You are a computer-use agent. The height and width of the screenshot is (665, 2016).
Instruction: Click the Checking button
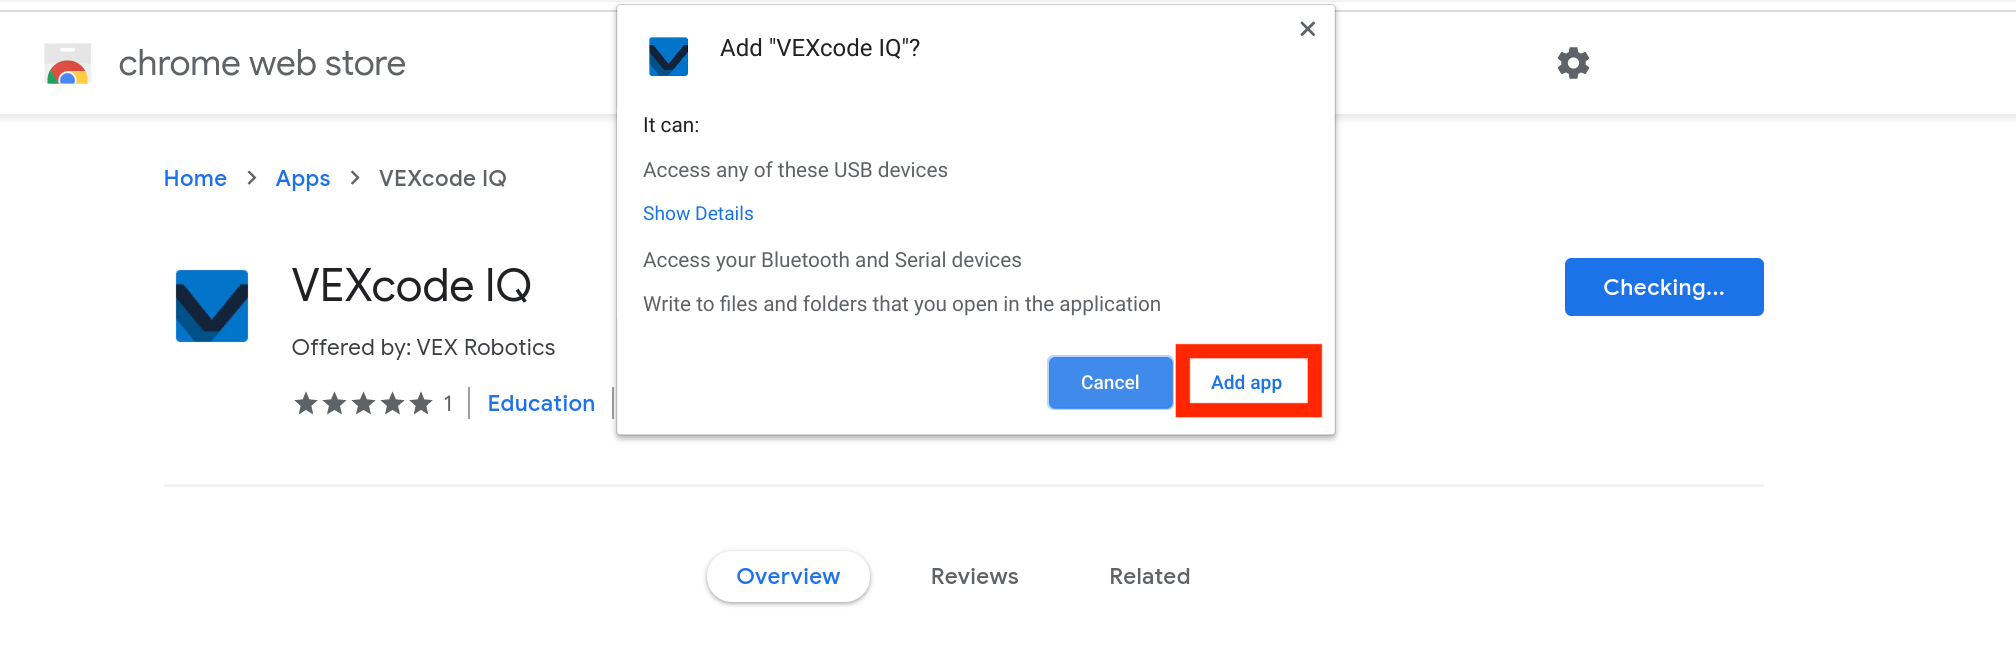pyautogui.click(x=1663, y=287)
